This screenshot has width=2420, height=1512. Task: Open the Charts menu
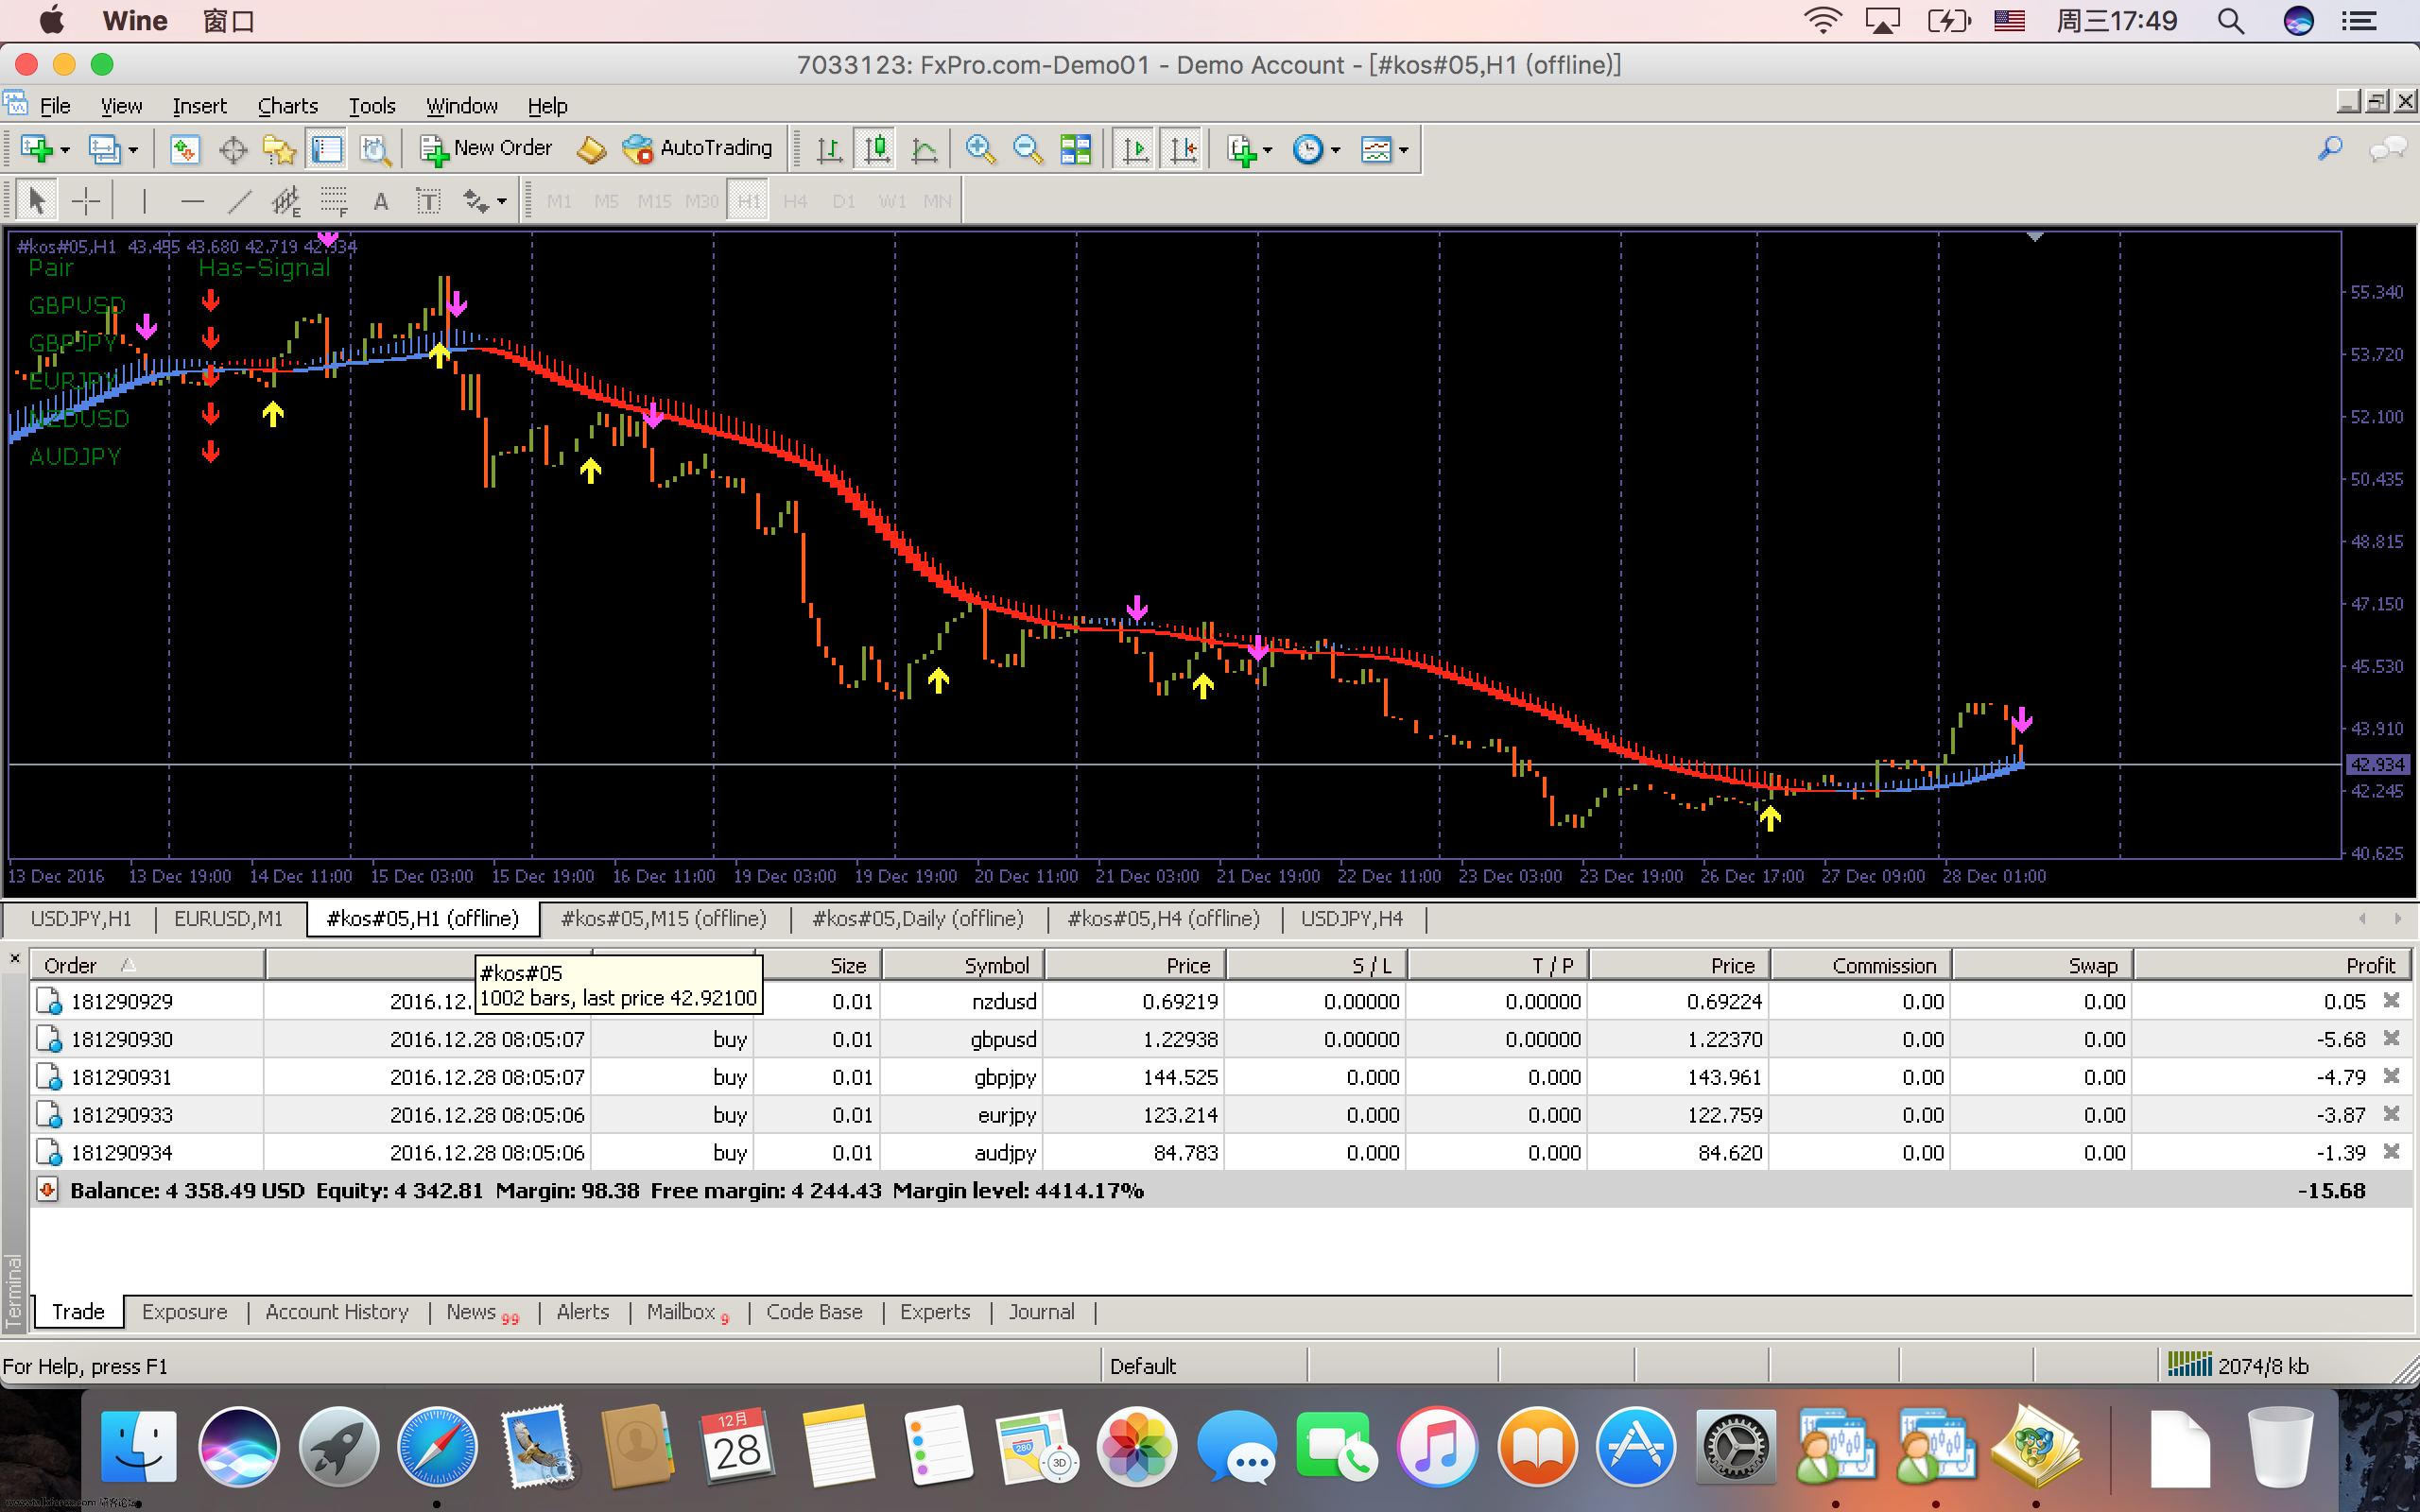pos(287,105)
